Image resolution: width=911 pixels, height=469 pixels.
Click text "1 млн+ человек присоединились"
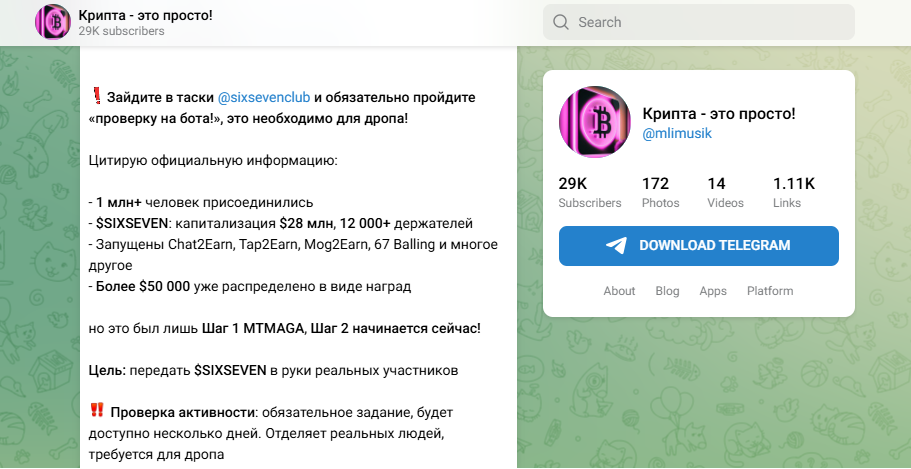pyautogui.click(x=205, y=203)
